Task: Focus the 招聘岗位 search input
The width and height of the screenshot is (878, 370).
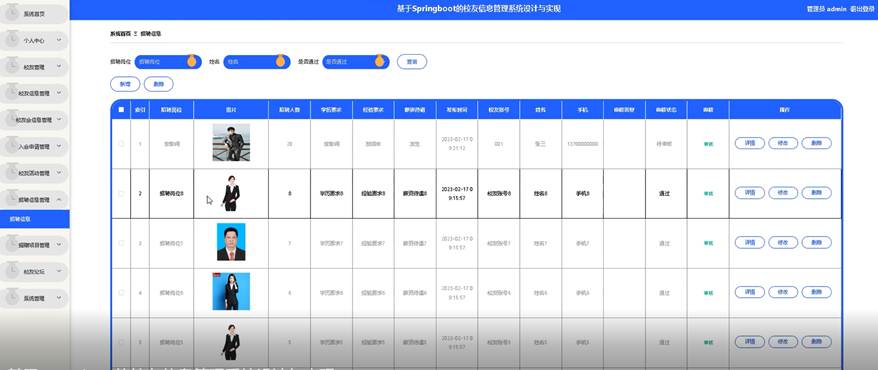Action: point(168,62)
